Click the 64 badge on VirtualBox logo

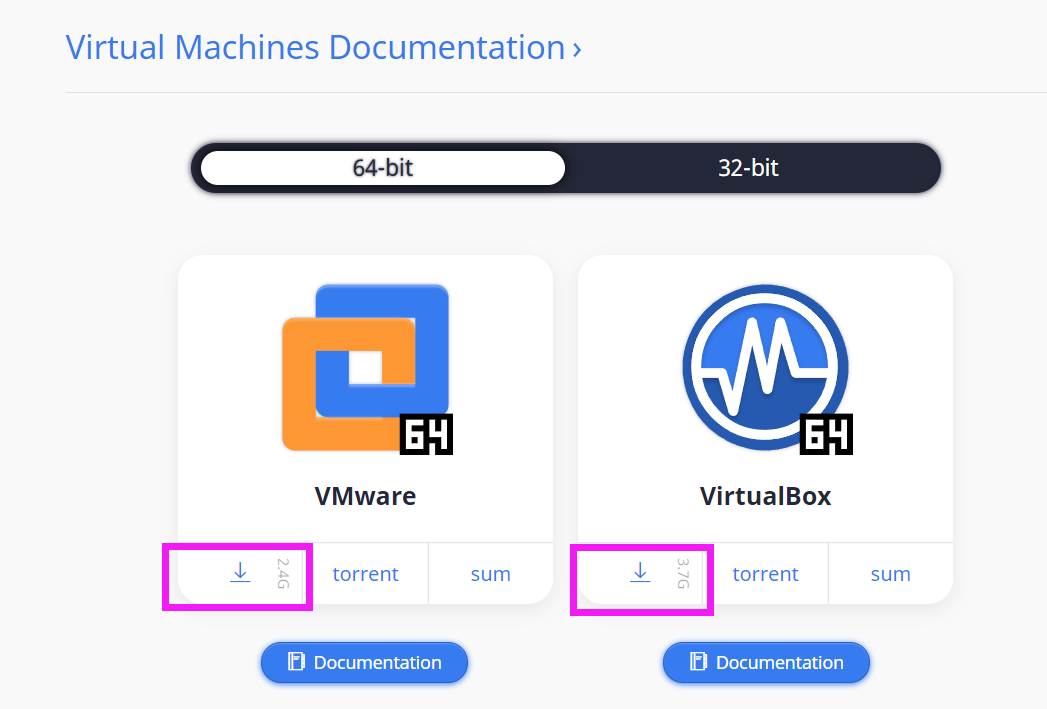pos(826,435)
